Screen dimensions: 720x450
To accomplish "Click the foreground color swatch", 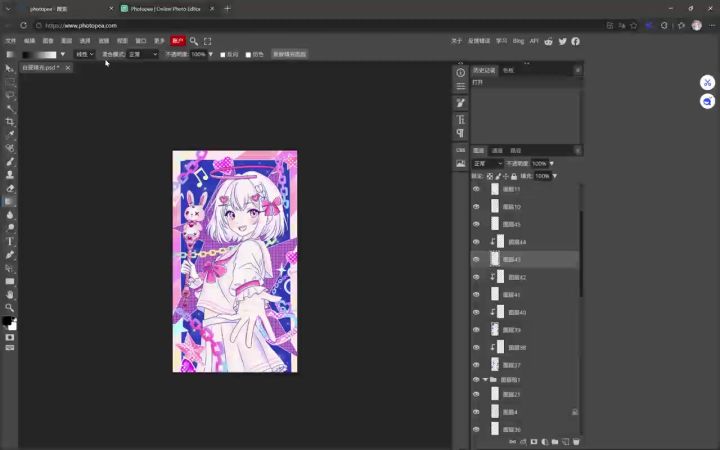I will click(7, 321).
